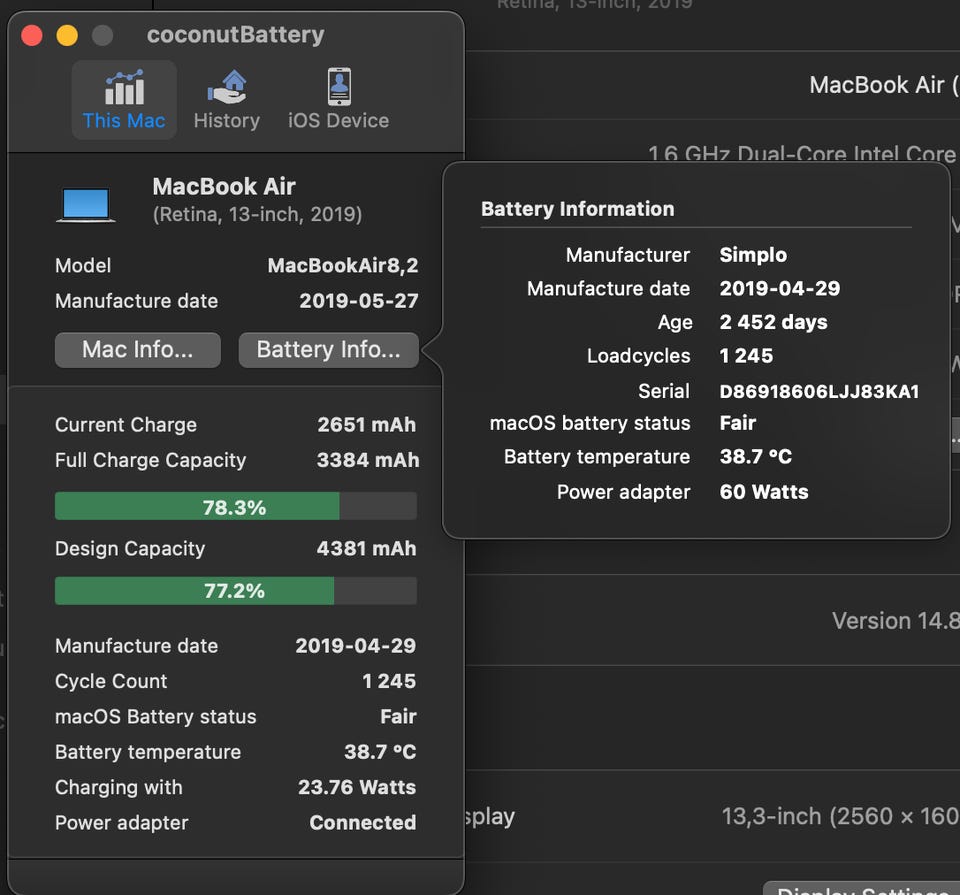
Task: Open the History tab icon
Action: [226, 88]
